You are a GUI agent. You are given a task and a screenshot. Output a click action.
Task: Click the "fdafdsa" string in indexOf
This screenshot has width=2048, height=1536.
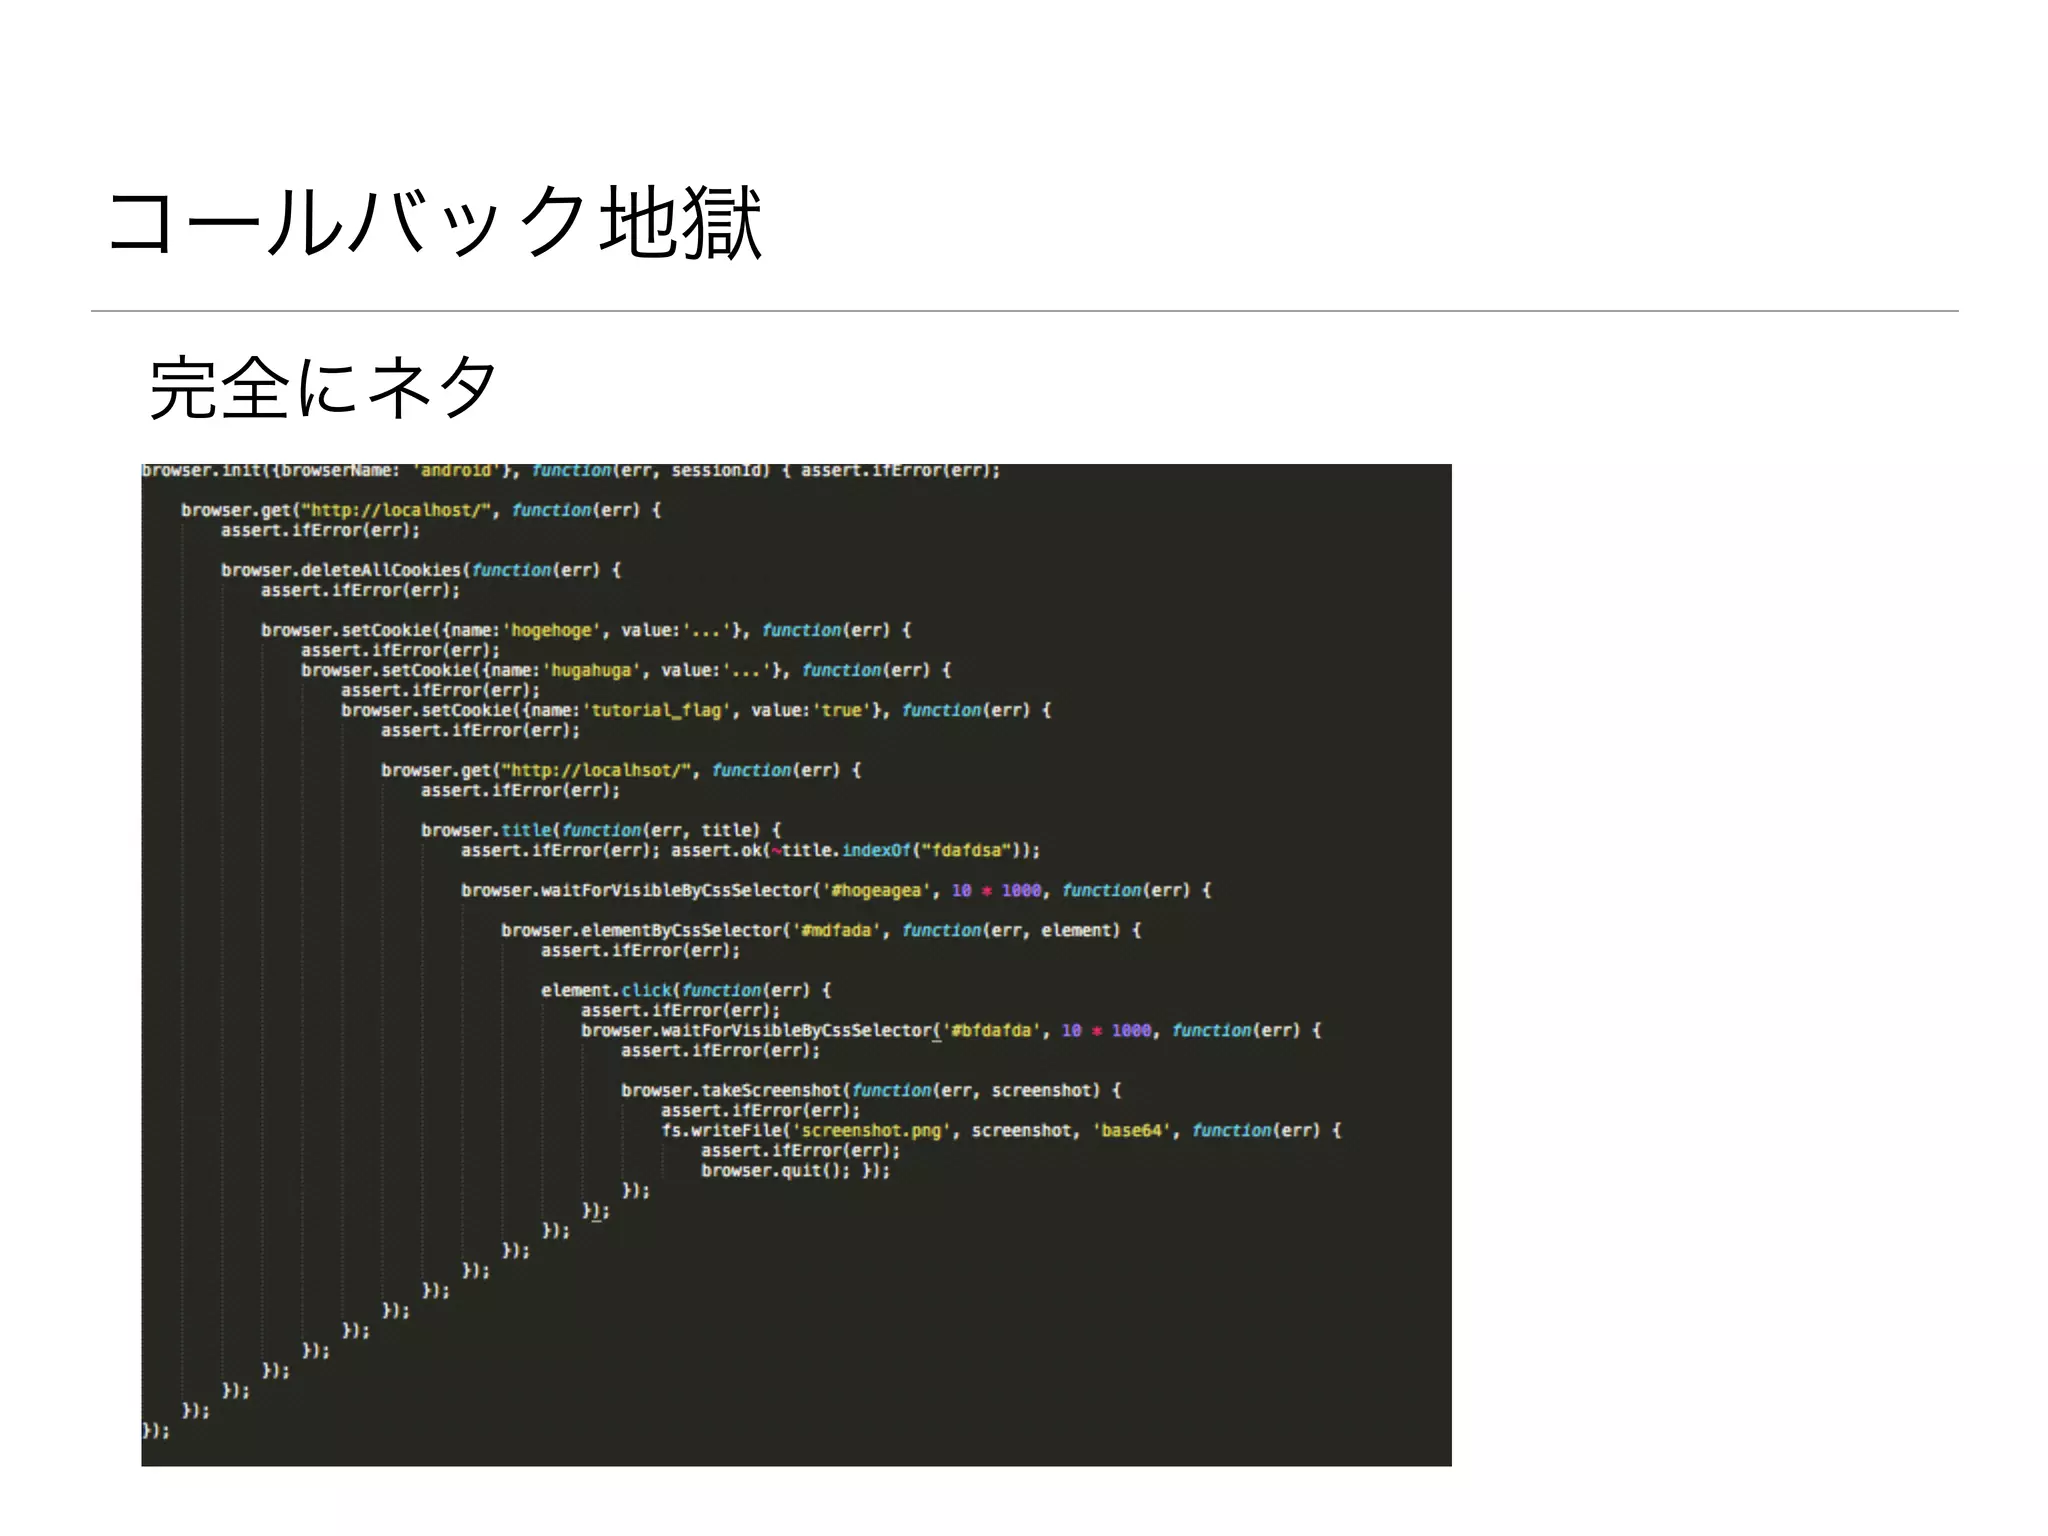[965, 850]
